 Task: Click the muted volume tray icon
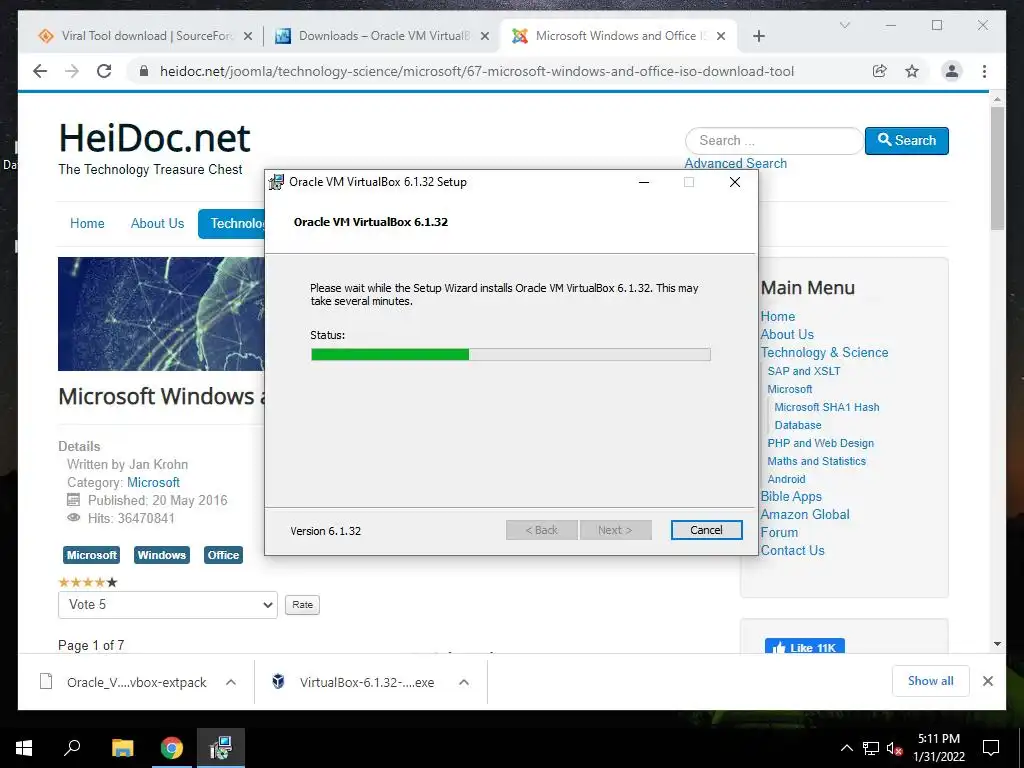click(894, 748)
